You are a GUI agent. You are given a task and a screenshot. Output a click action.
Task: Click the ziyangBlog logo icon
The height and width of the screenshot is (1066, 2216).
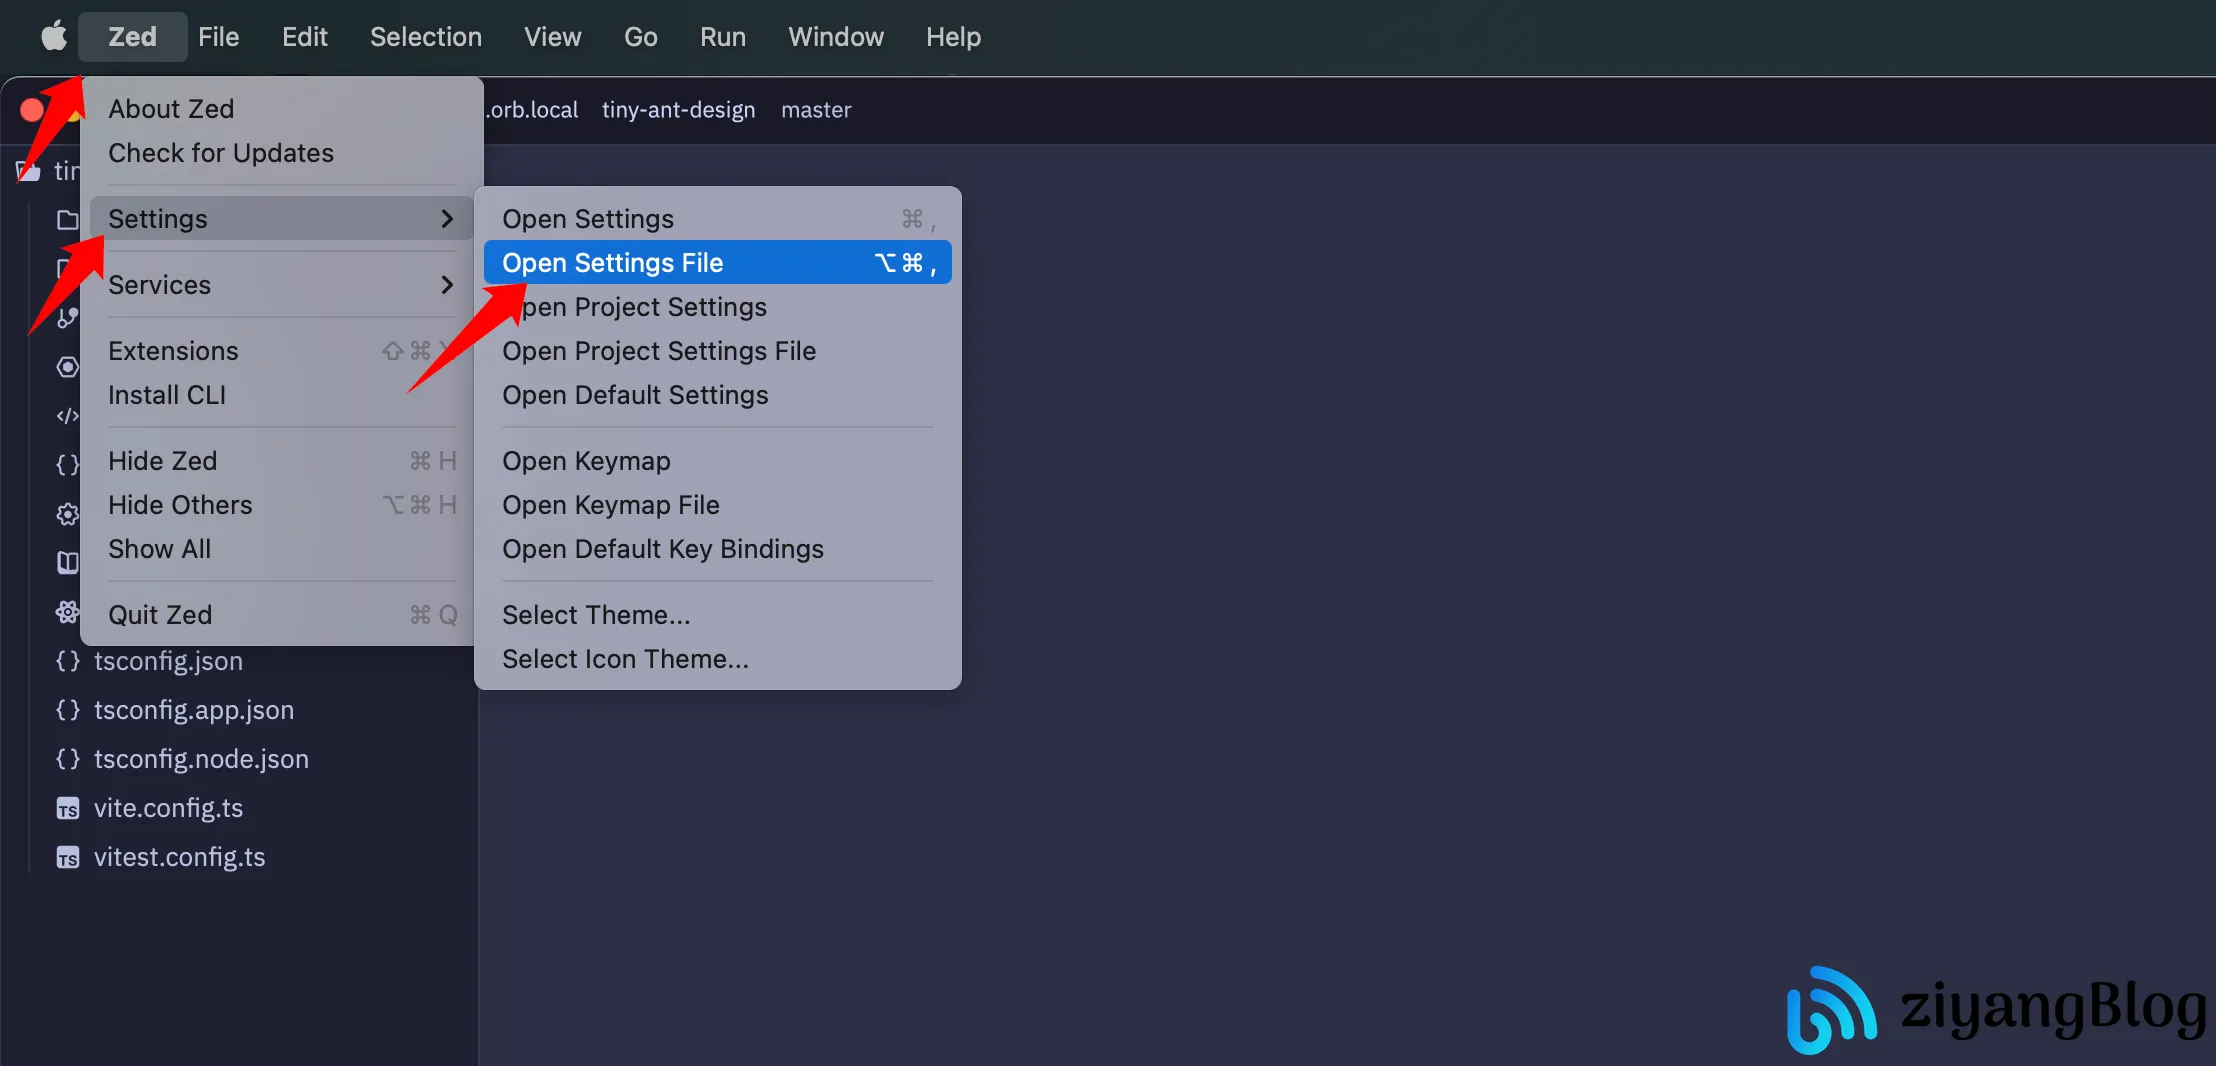pos(1829,1008)
